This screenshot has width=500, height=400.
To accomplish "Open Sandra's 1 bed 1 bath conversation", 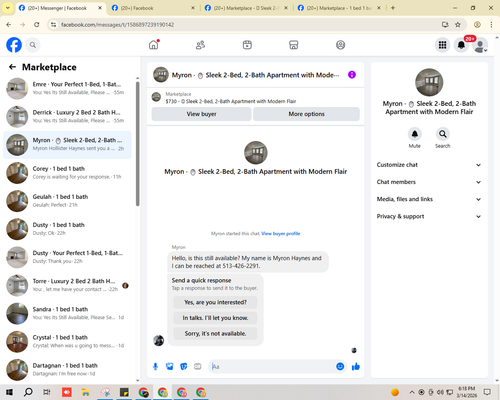I will (67, 313).
